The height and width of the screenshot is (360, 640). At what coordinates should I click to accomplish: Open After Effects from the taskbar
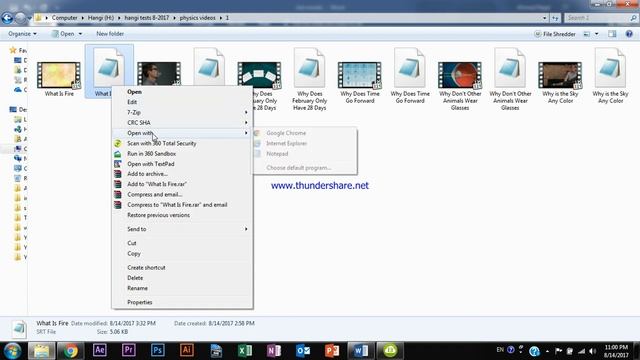click(100, 350)
